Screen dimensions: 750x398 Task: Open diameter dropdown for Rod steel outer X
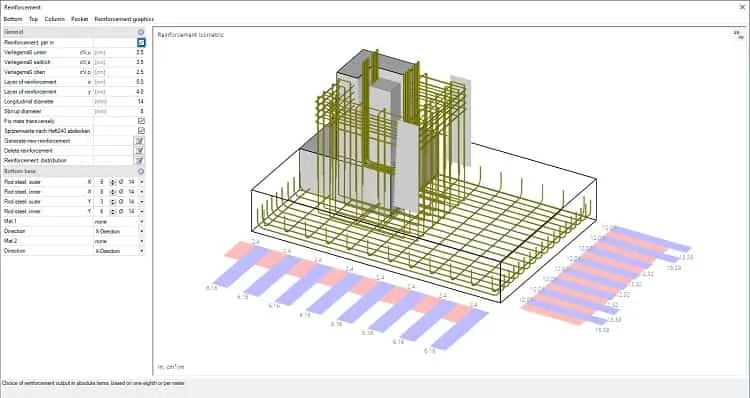pyautogui.click(x=142, y=182)
